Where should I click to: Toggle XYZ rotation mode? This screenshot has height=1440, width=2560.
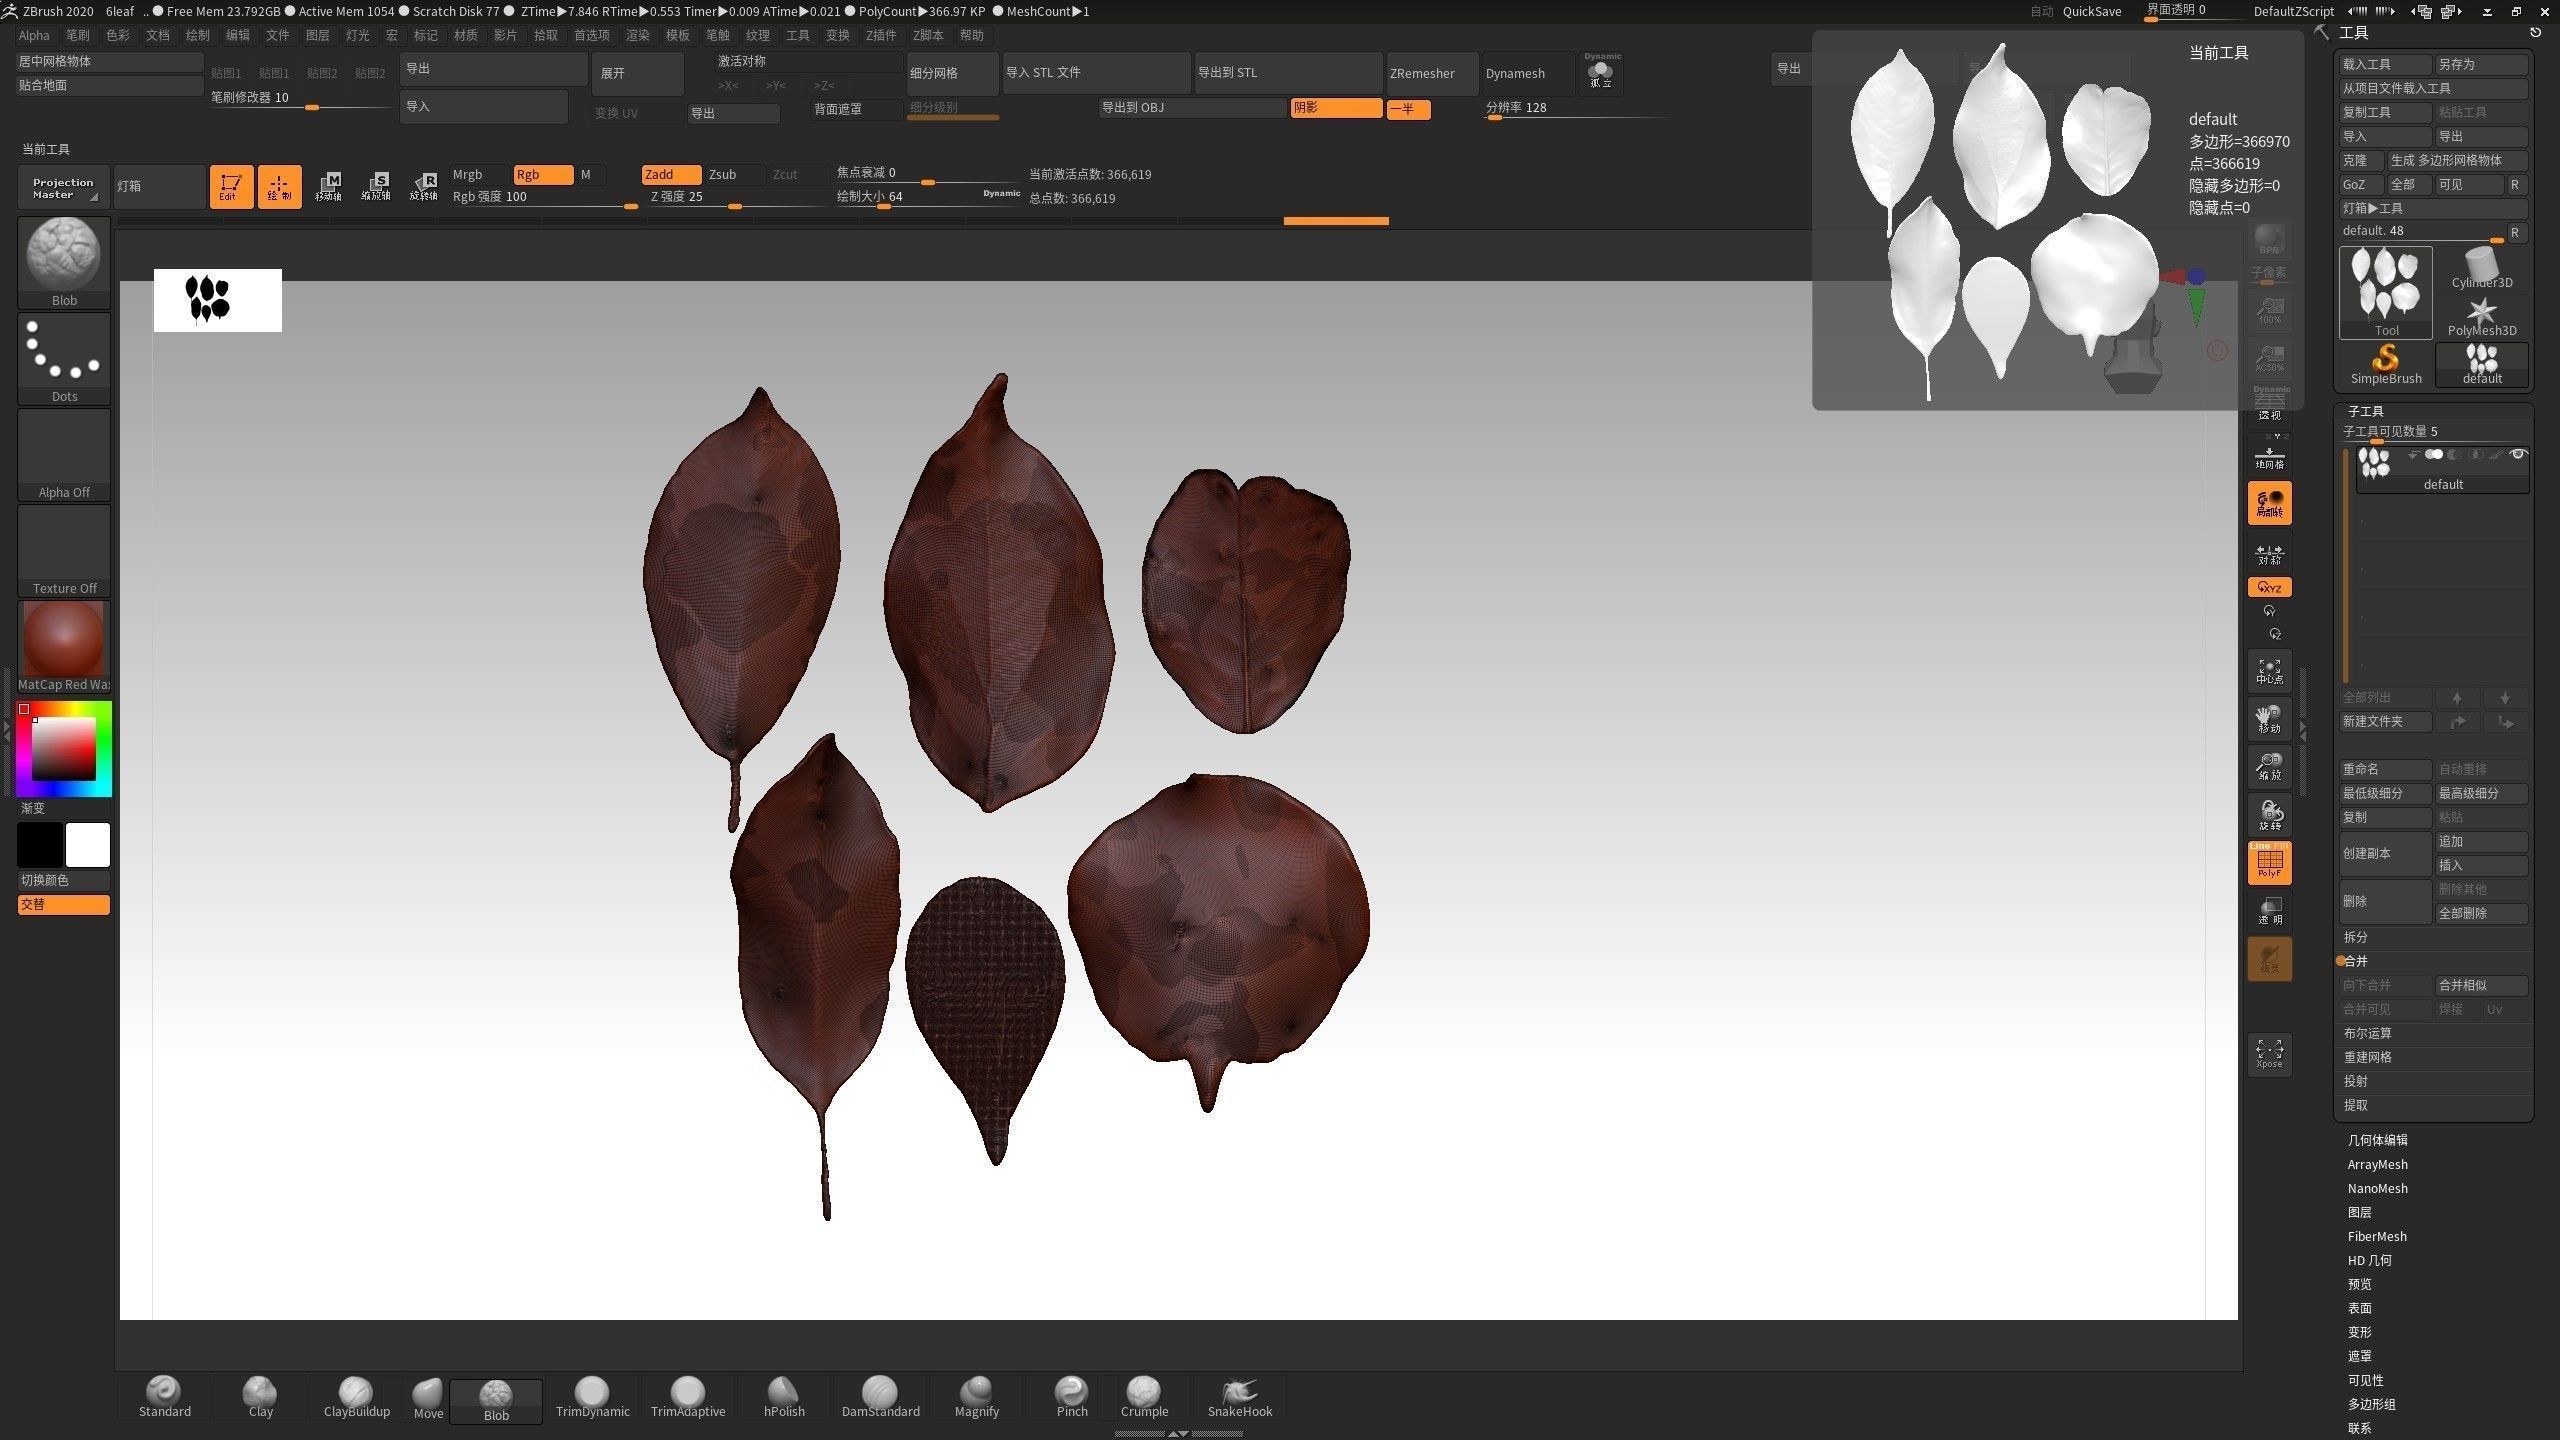(x=2269, y=587)
